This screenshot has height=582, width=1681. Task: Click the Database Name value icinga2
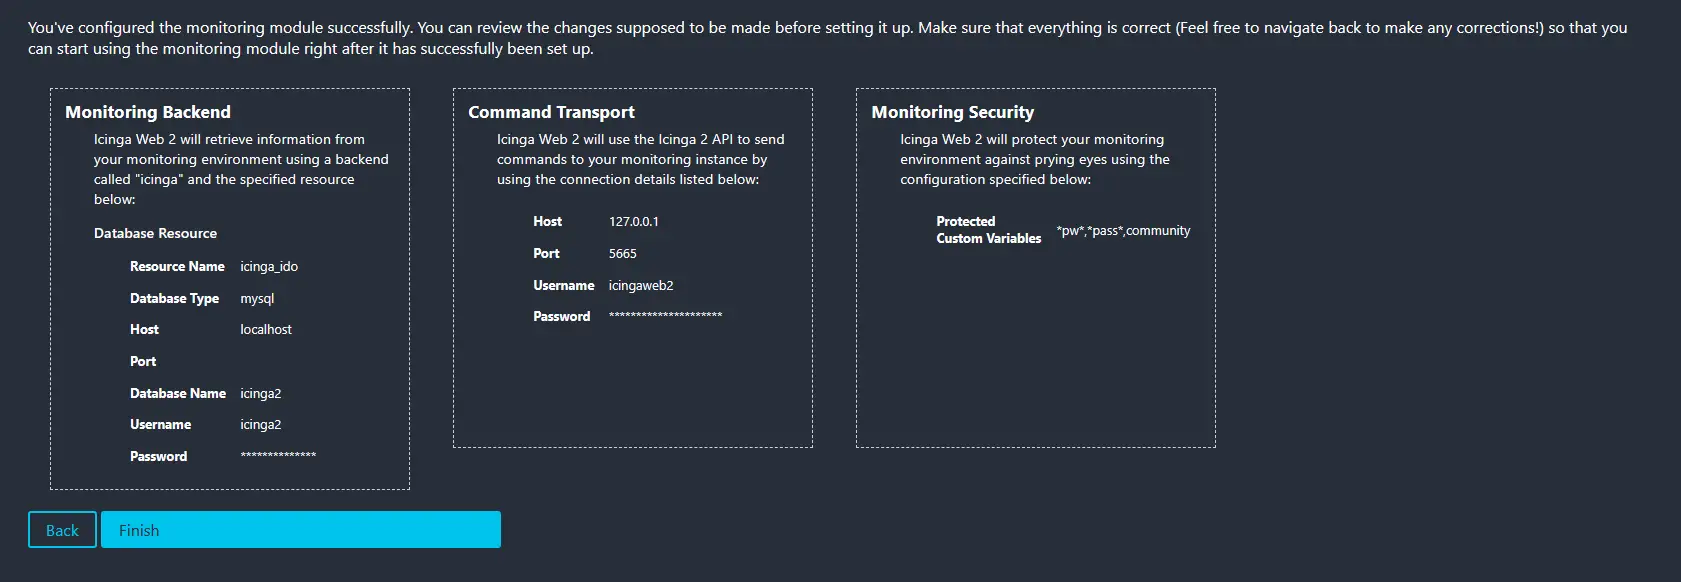261,394
